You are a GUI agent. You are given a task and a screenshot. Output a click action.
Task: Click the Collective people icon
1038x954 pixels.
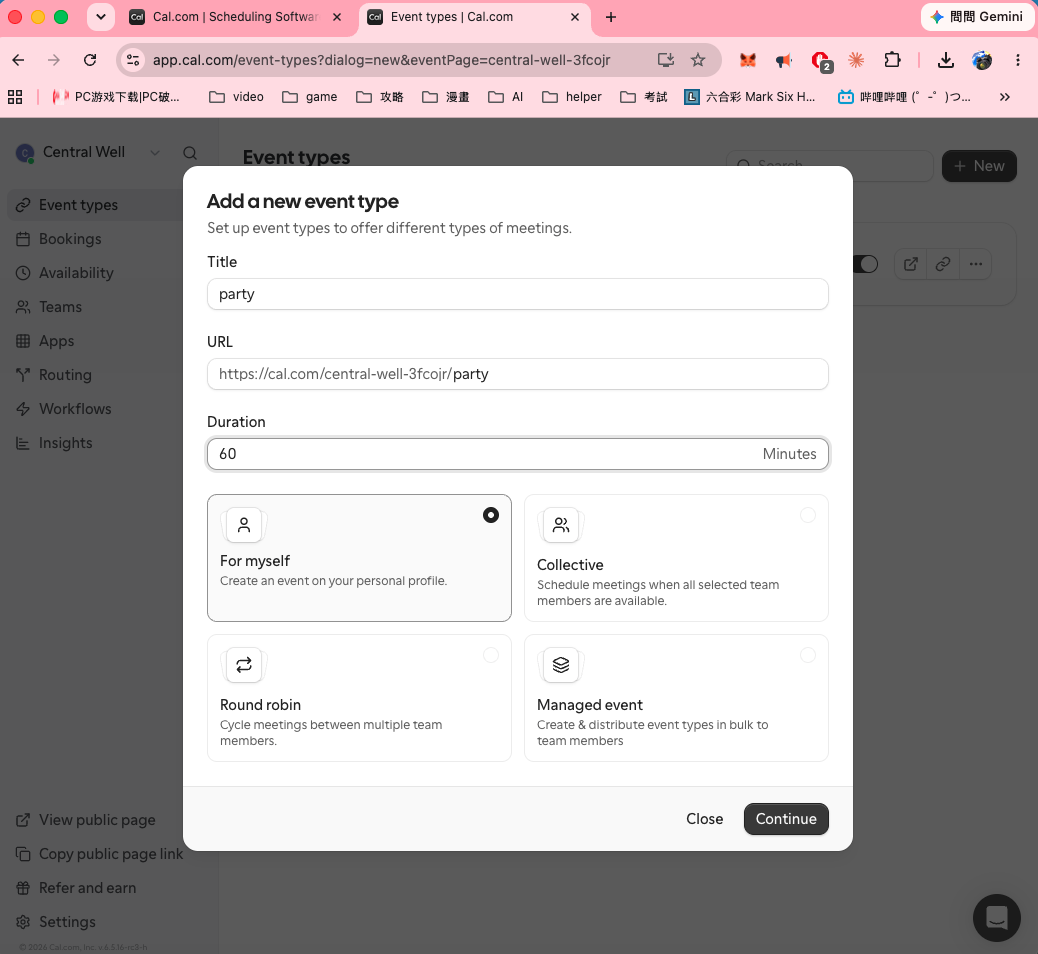pos(561,525)
